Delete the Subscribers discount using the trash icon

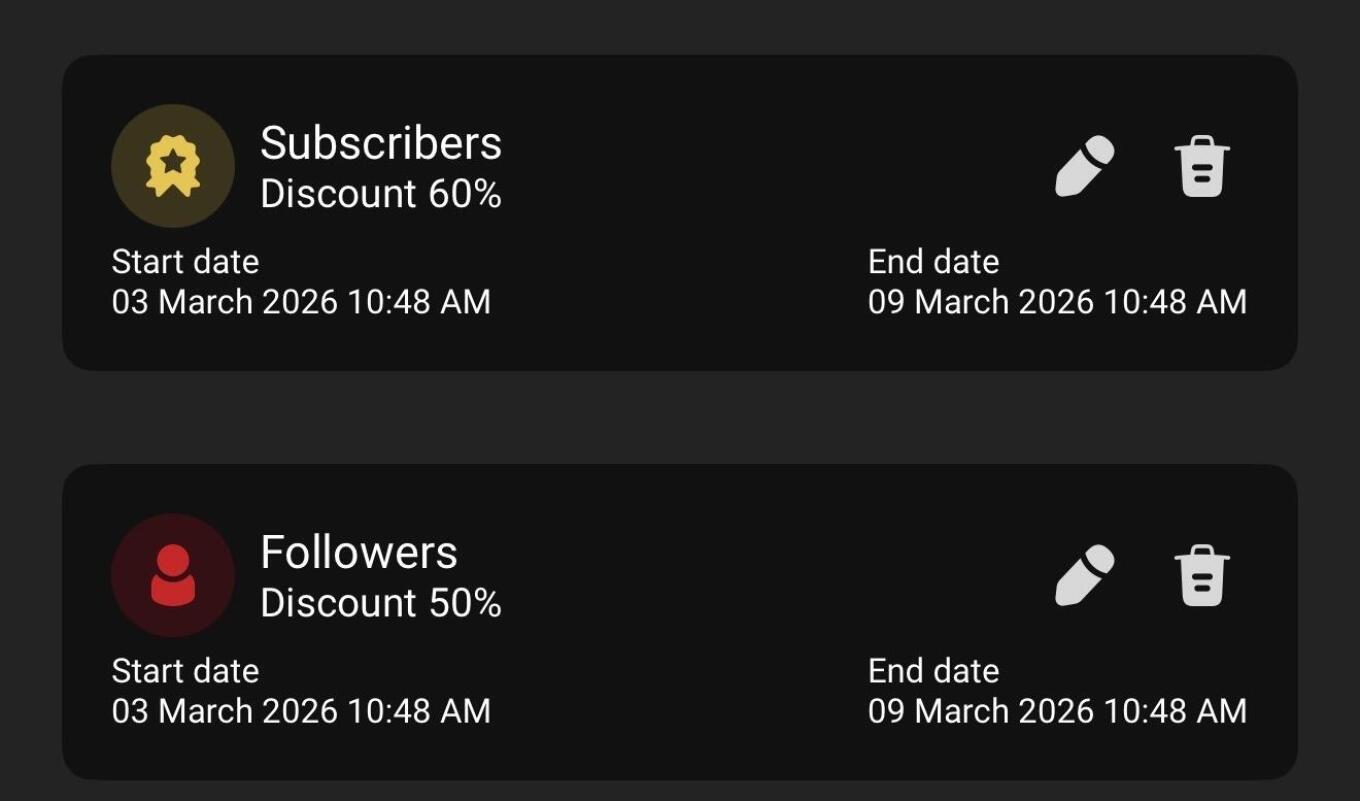pyautogui.click(x=1201, y=167)
